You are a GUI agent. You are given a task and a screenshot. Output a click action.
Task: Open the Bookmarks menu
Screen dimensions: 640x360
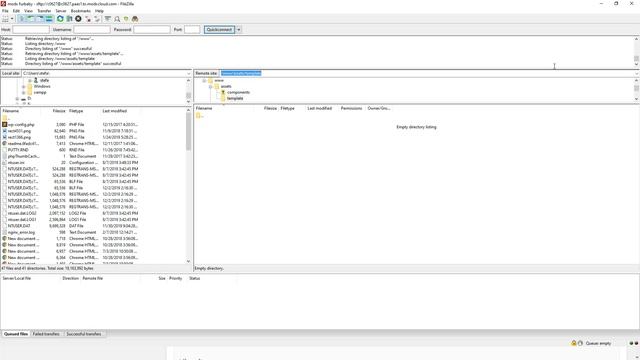click(81, 11)
